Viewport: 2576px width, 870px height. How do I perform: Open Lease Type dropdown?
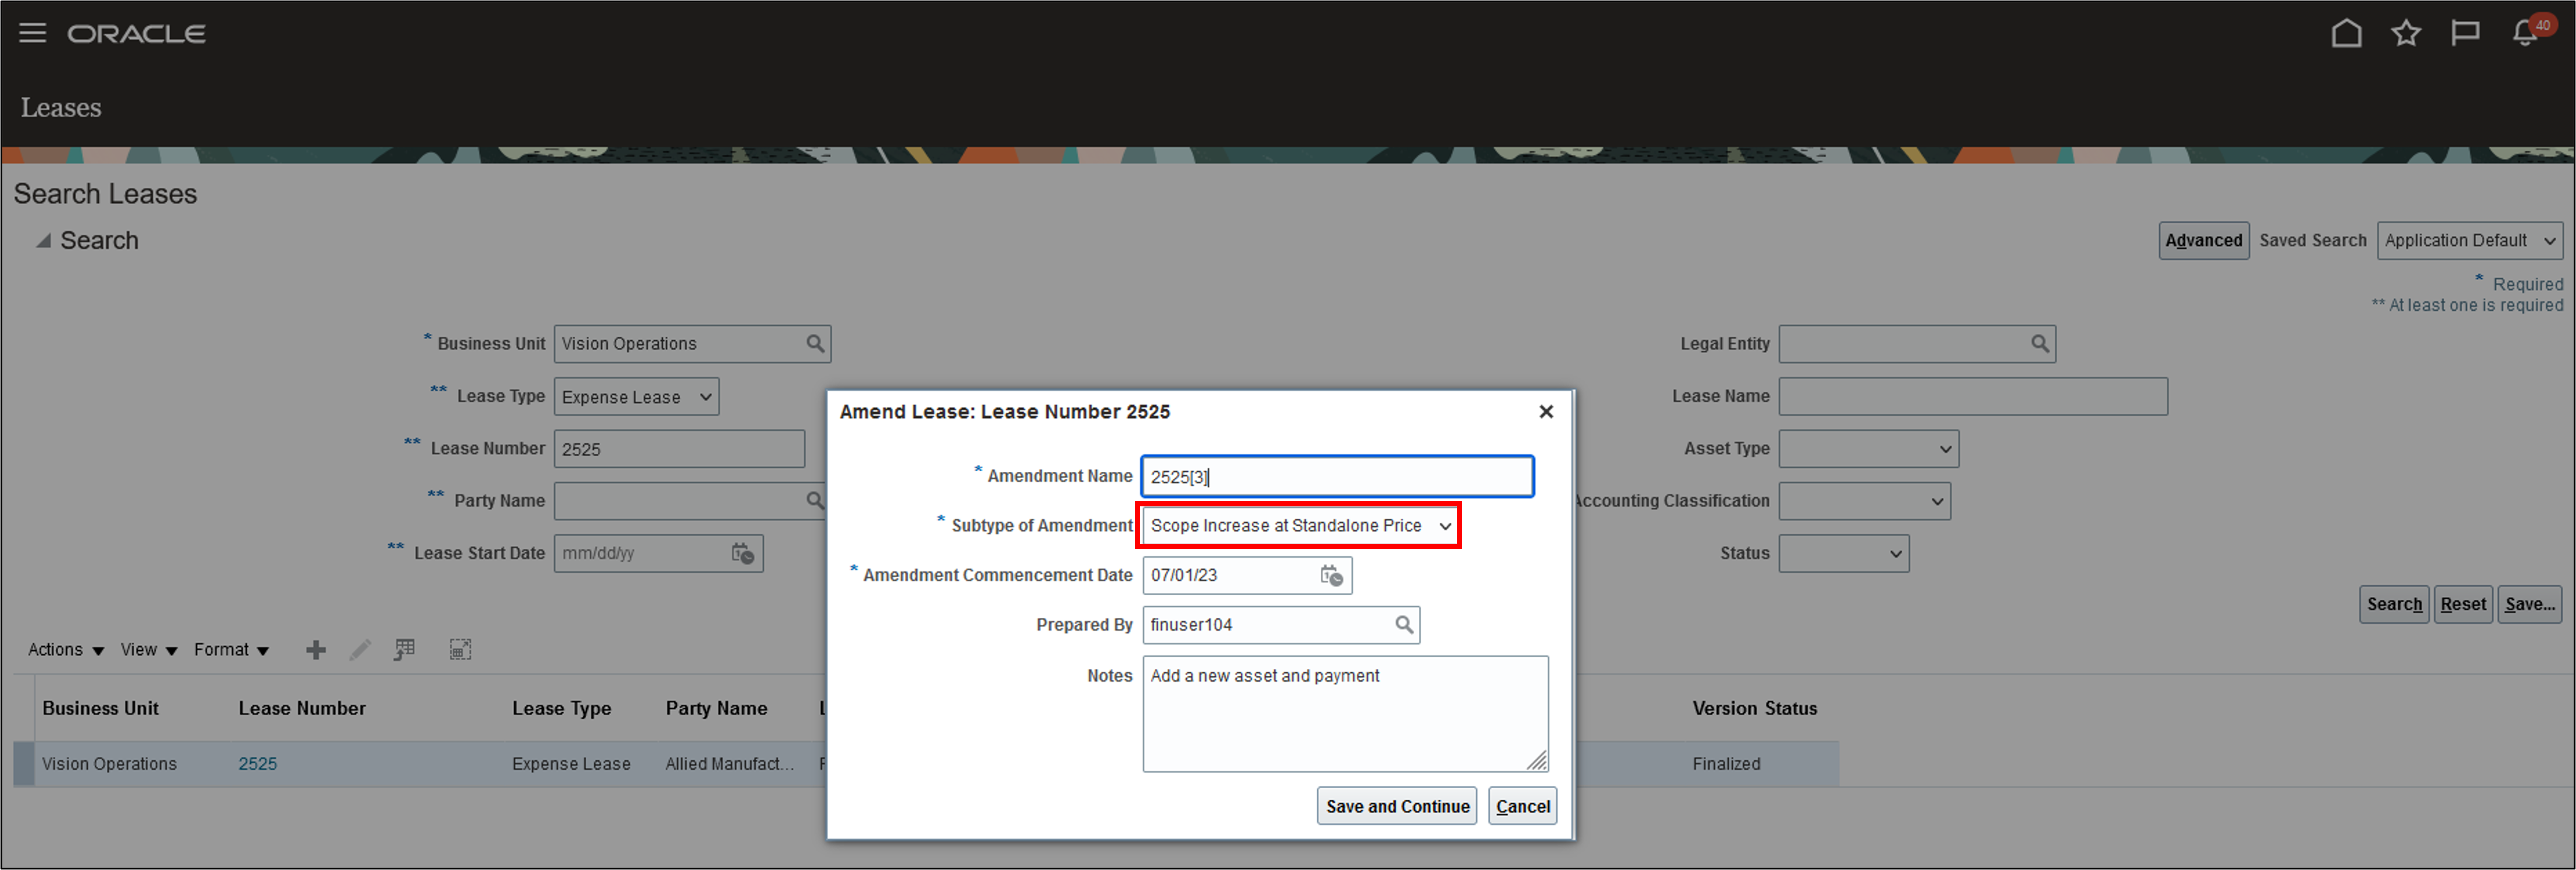pos(705,397)
